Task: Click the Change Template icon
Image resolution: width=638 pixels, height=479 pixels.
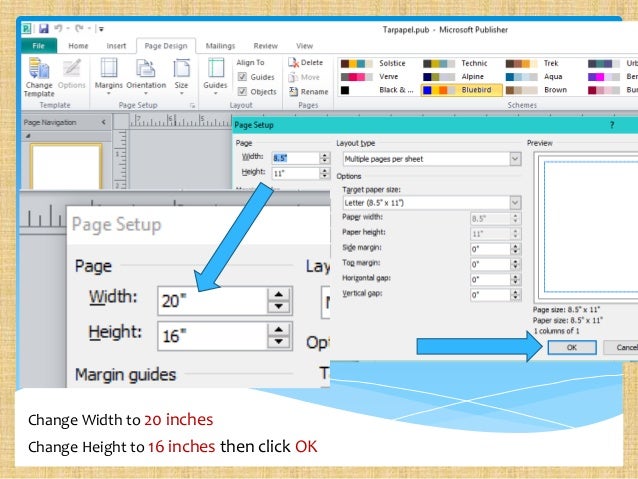Action: point(39,68)
